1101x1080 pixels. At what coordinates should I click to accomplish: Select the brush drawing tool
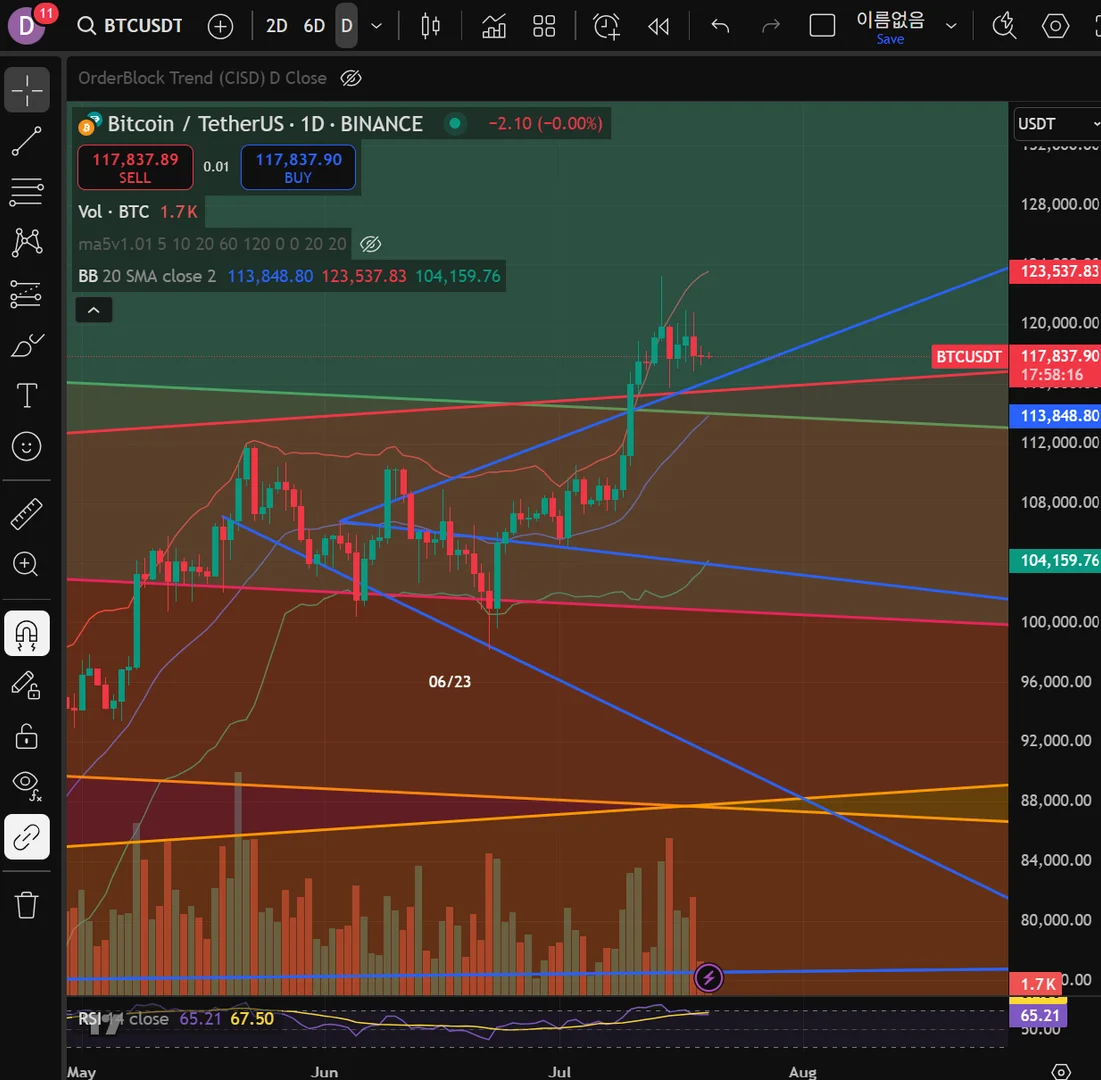[27, 345]
